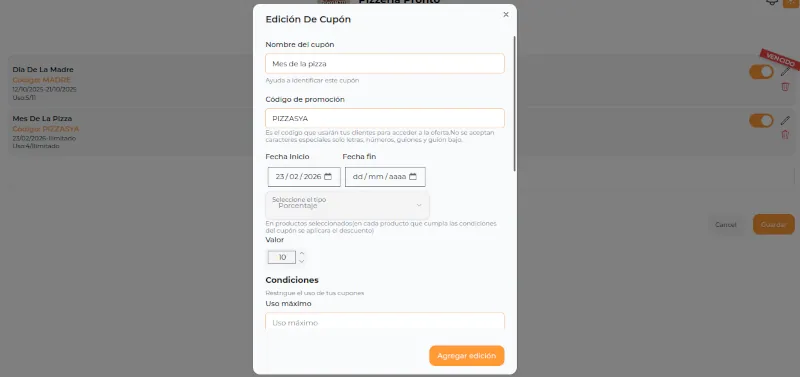Edit the Mes De La Pizza coupon pencil icon

[x=785, y=120]
